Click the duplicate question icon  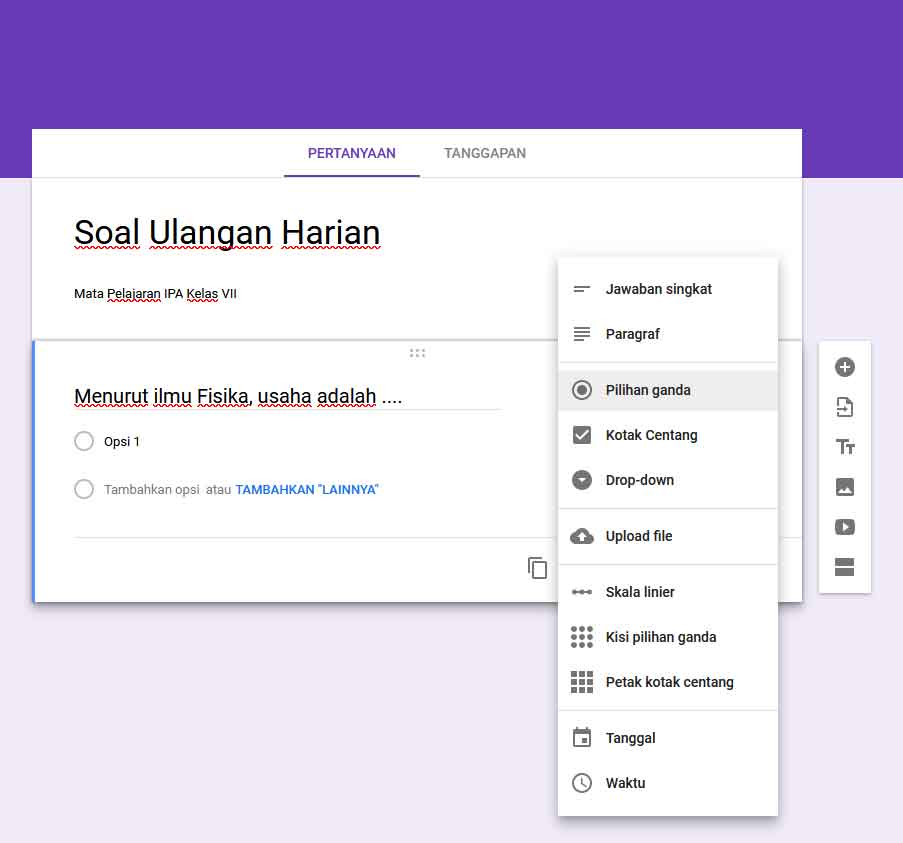(x=537, y=568)
